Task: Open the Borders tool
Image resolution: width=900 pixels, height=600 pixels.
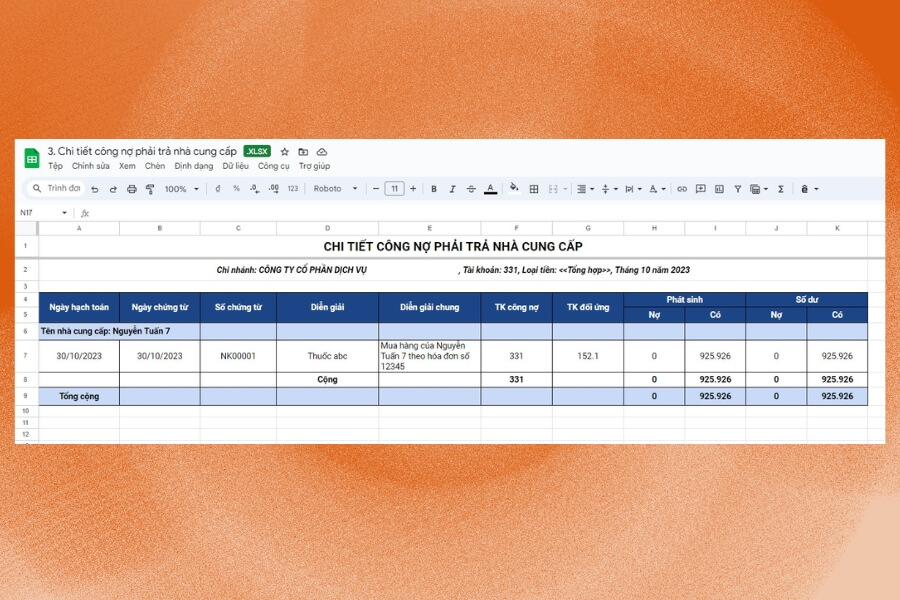Action: point(534,189)
